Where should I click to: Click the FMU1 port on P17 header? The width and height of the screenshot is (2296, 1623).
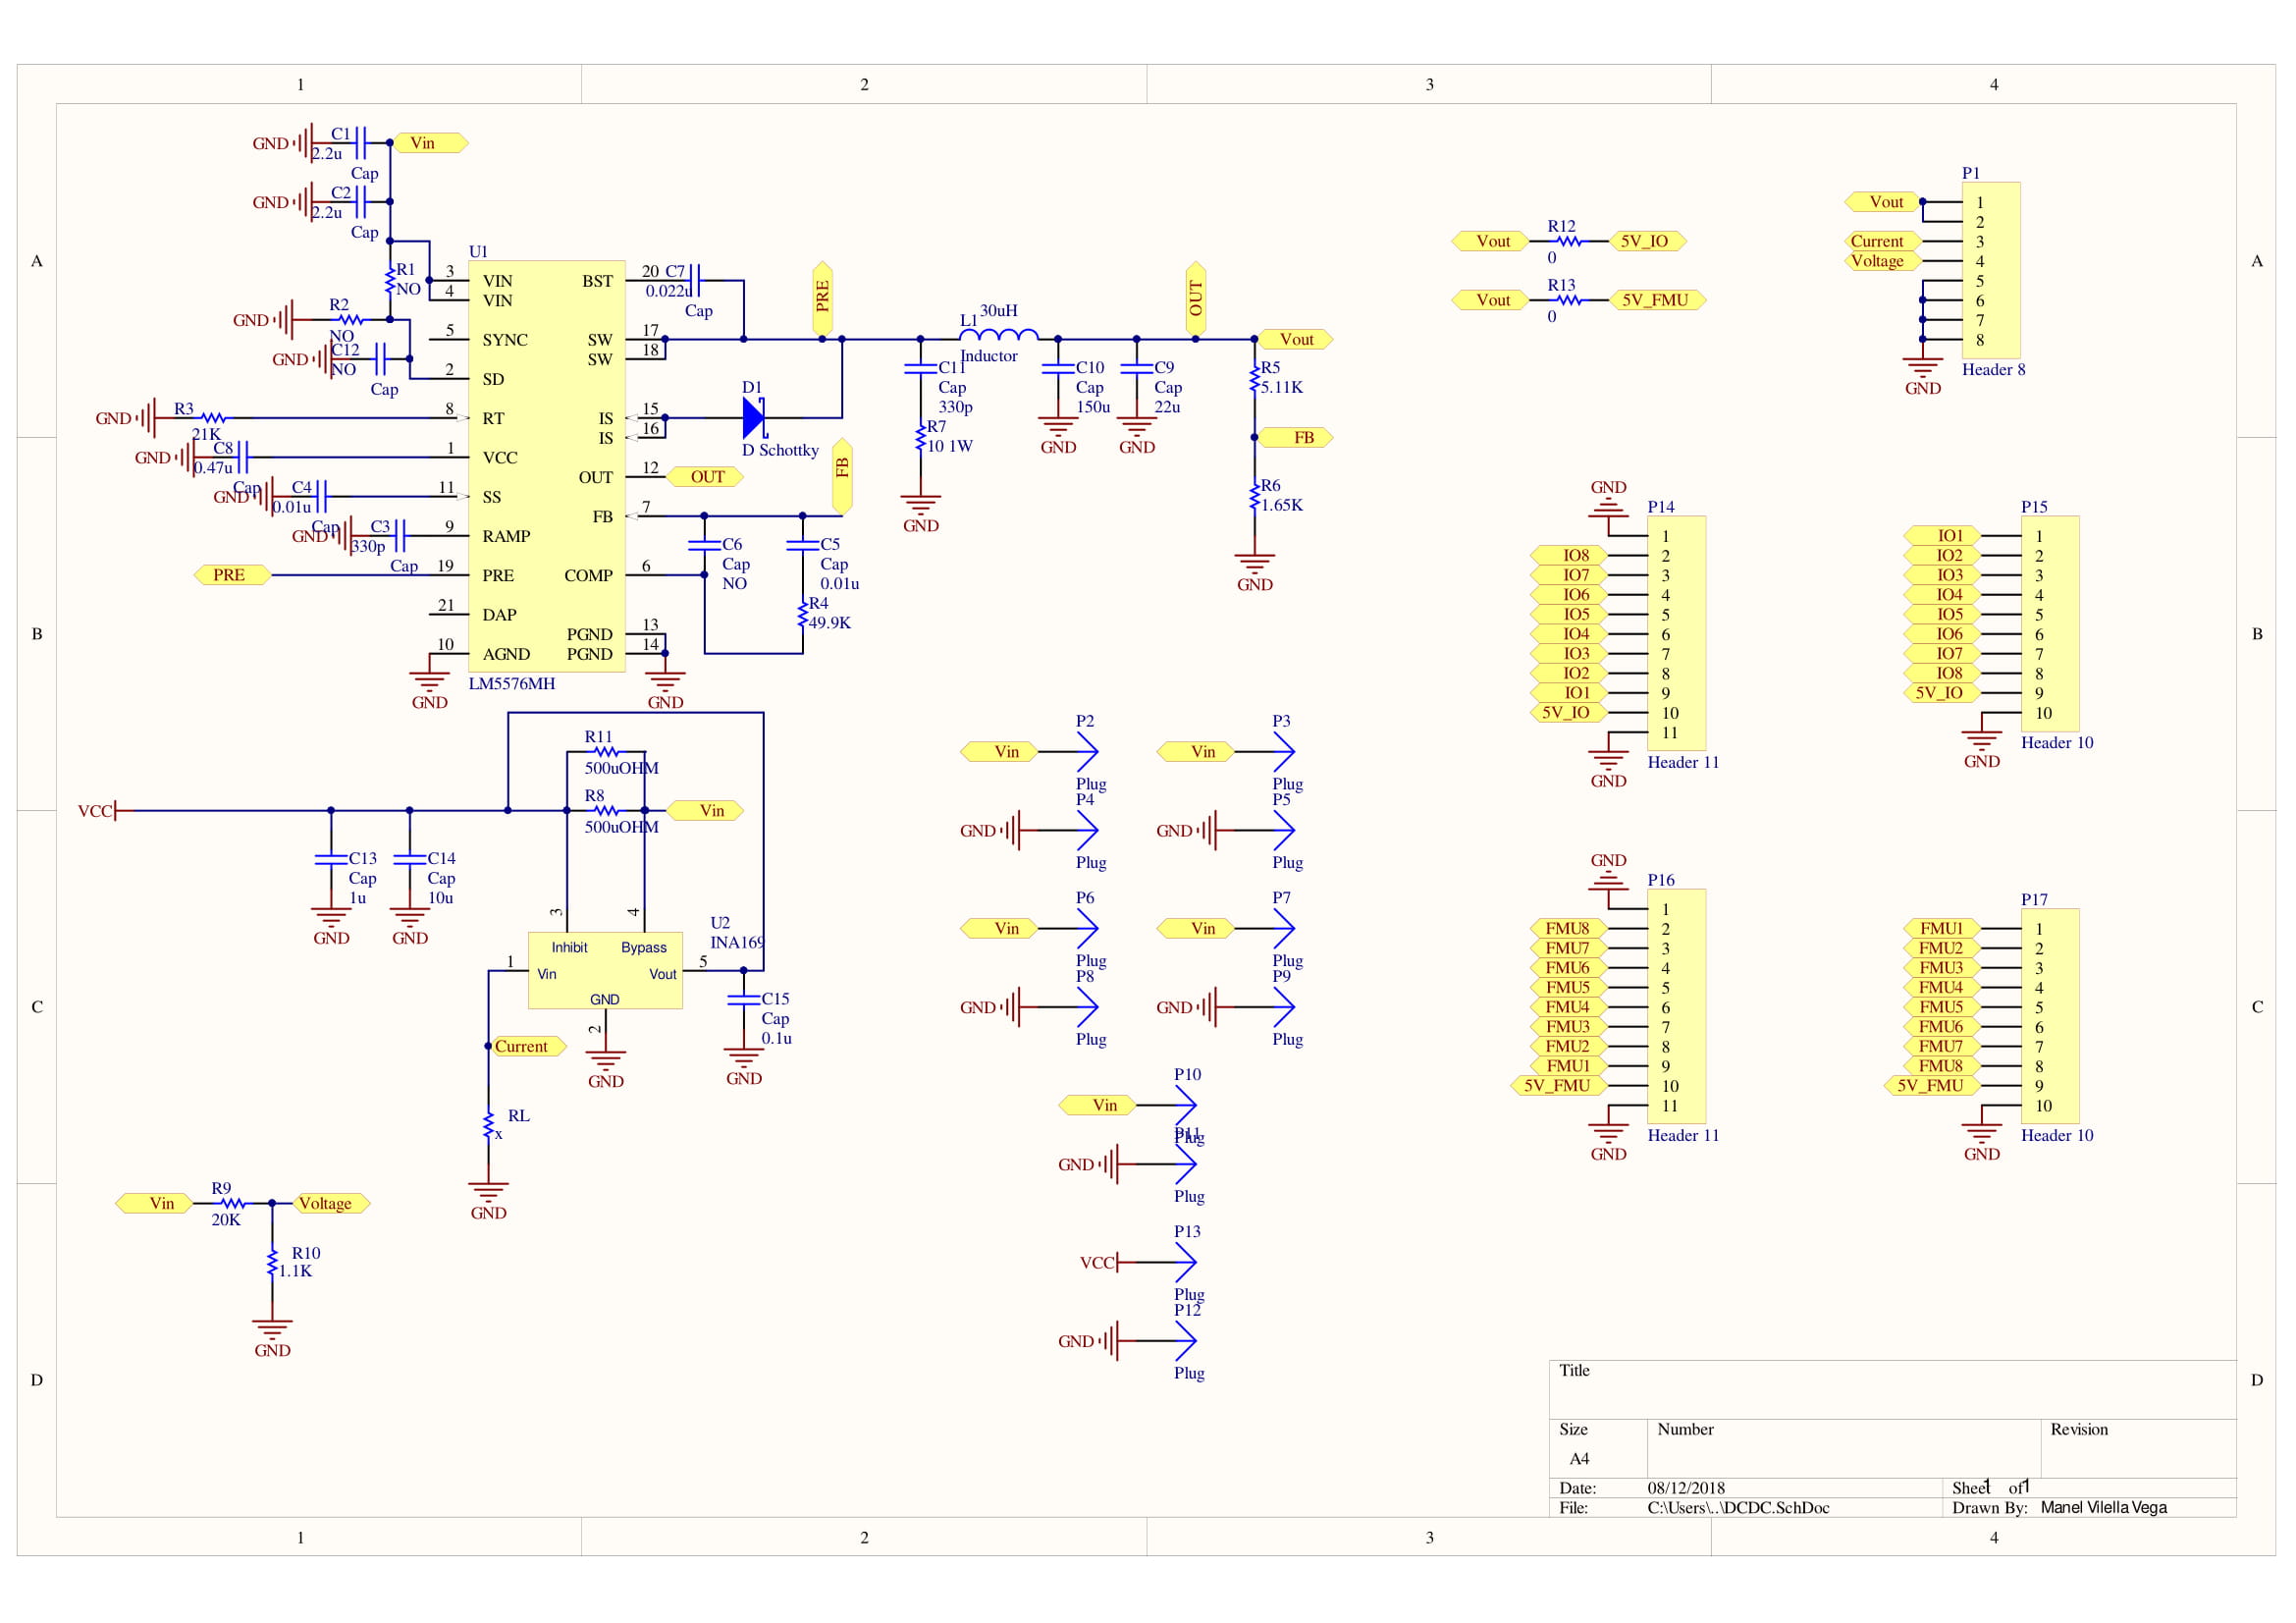(1940, 928)
